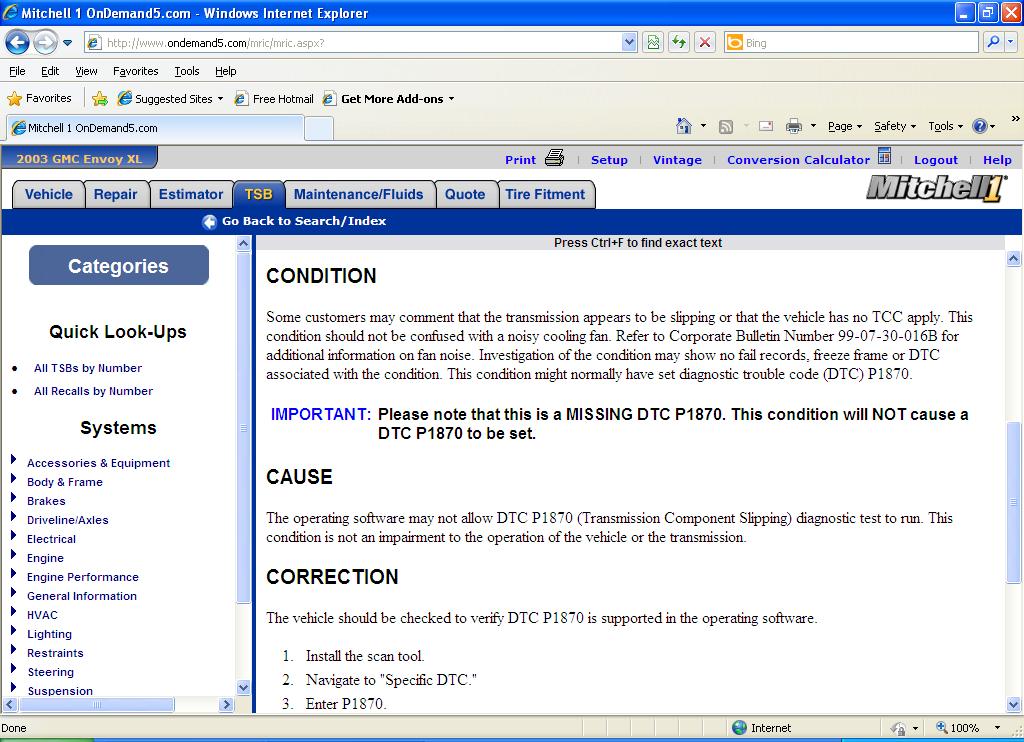Click the red Stop loading X icon

tap(705, 43)
